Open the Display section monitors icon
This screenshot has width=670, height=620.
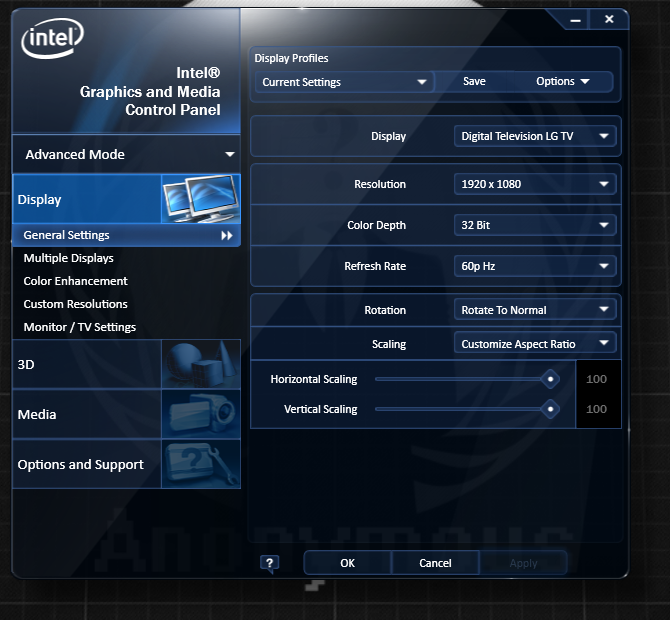pos(201,199)
